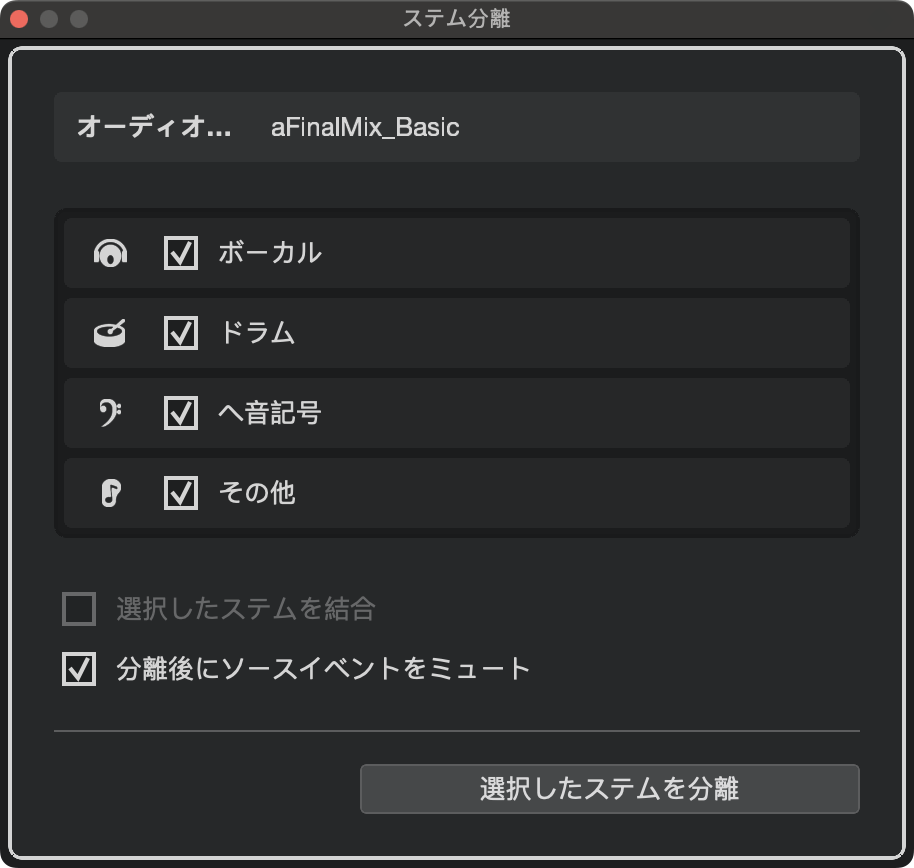The height and width of the screenshot is (868, 914).
Task: Uncheck the その他 stem checkbox
Action: point(181,493)
